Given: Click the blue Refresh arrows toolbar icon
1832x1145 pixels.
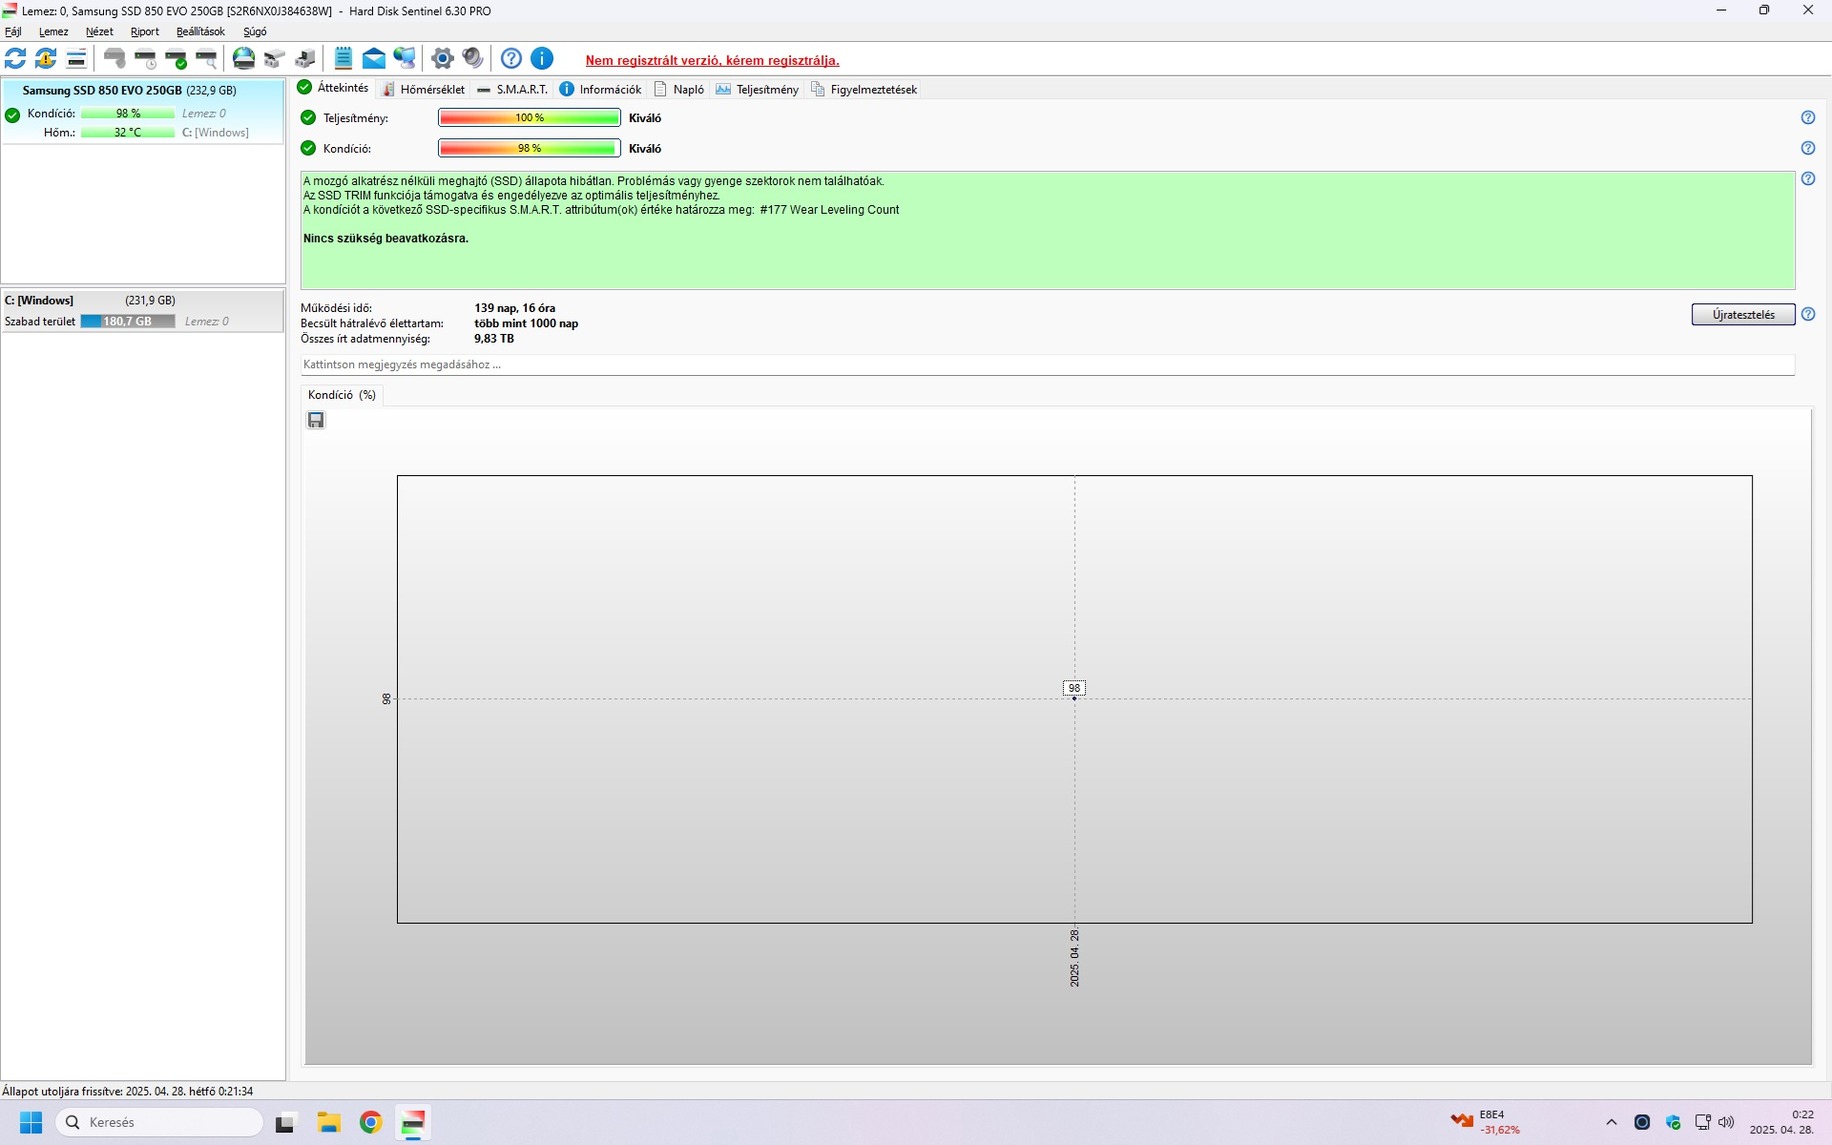Looking at the screenshot, I should click(x=15, y=58).
